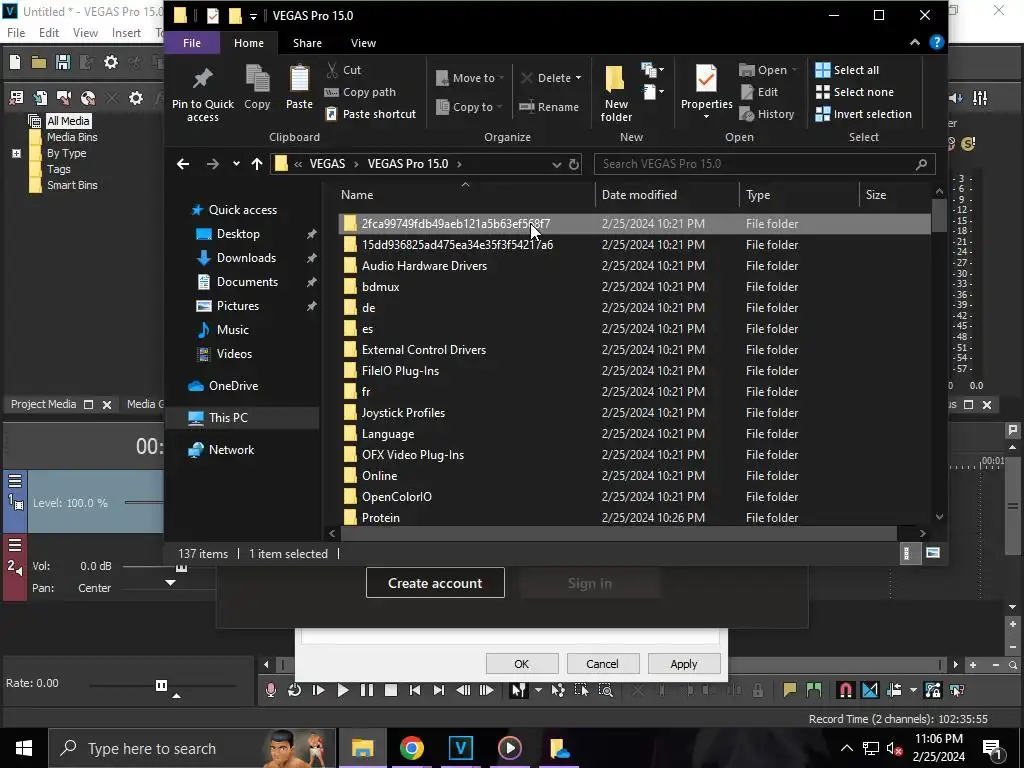Select the Selection Edit tool

[581, 690]
